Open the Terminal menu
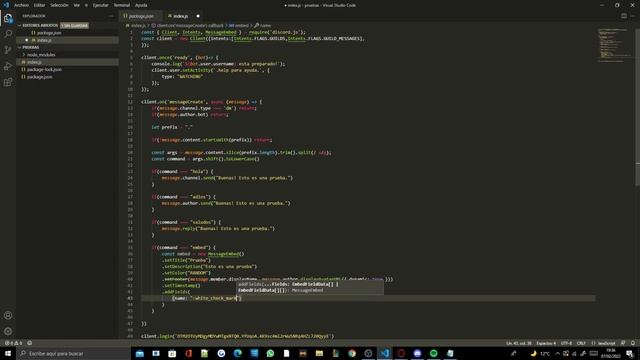 point(122,5)
